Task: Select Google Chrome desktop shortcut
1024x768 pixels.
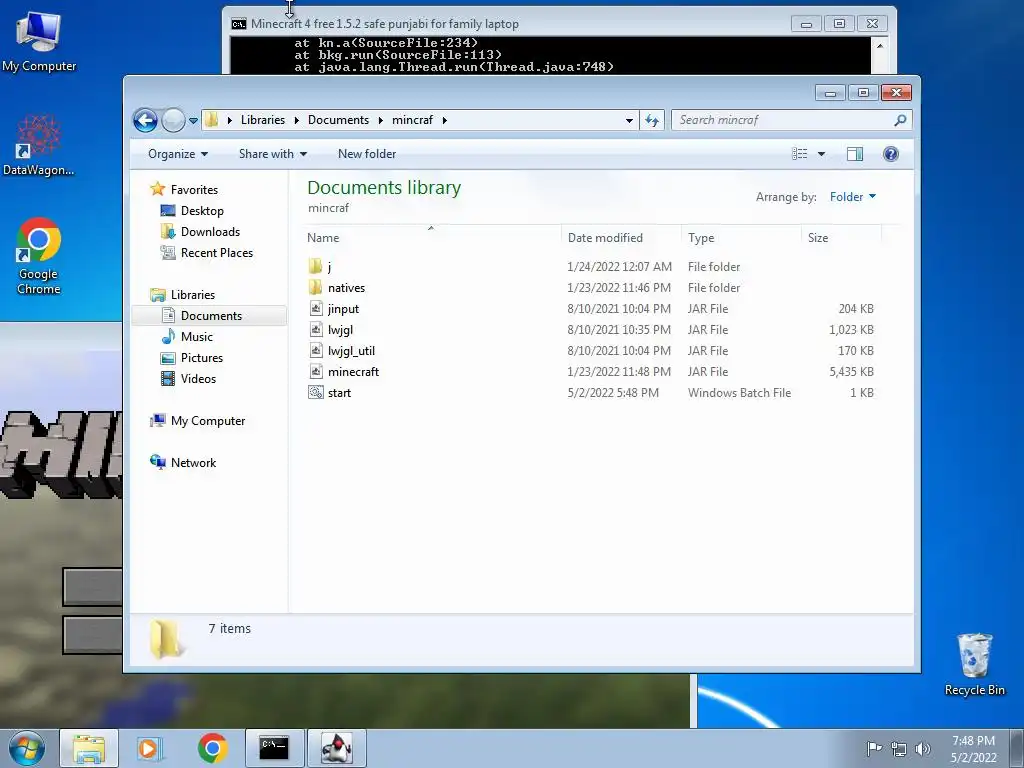Action: click(39, 256)
